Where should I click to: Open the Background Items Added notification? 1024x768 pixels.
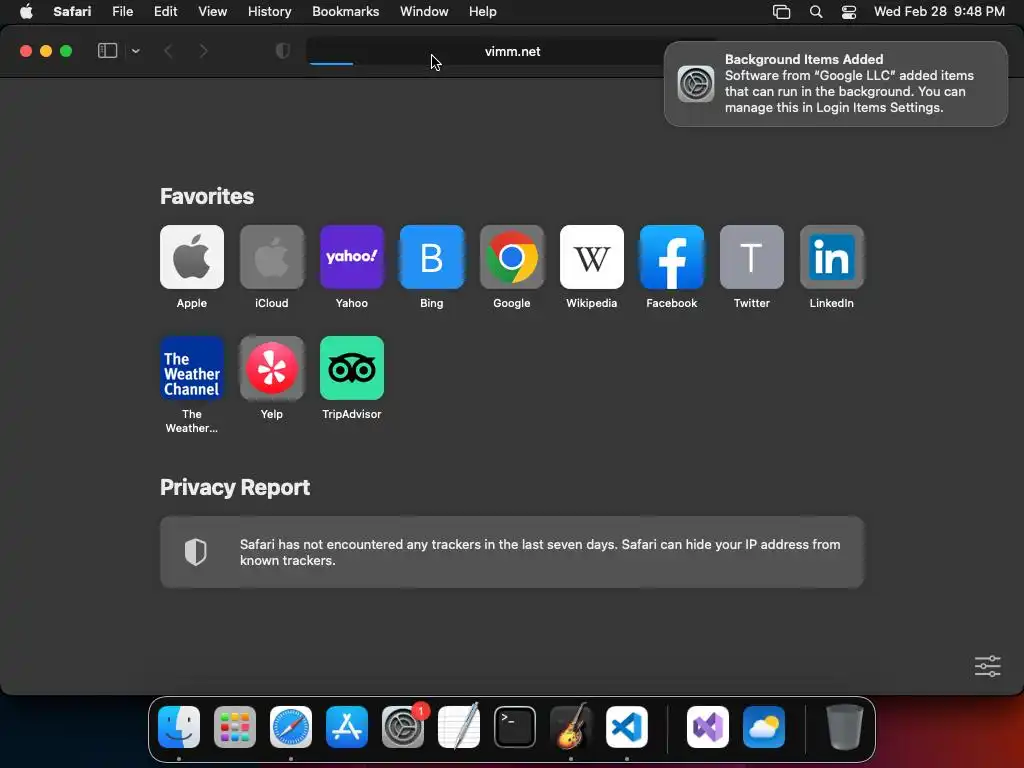click(x=836, y=84)
